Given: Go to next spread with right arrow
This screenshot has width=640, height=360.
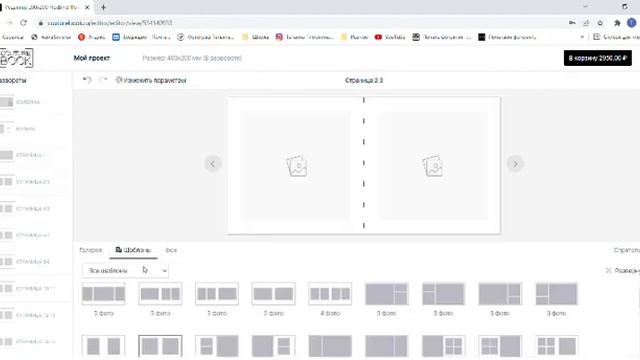Looking at the screenshot, I should tap(515, 164).
